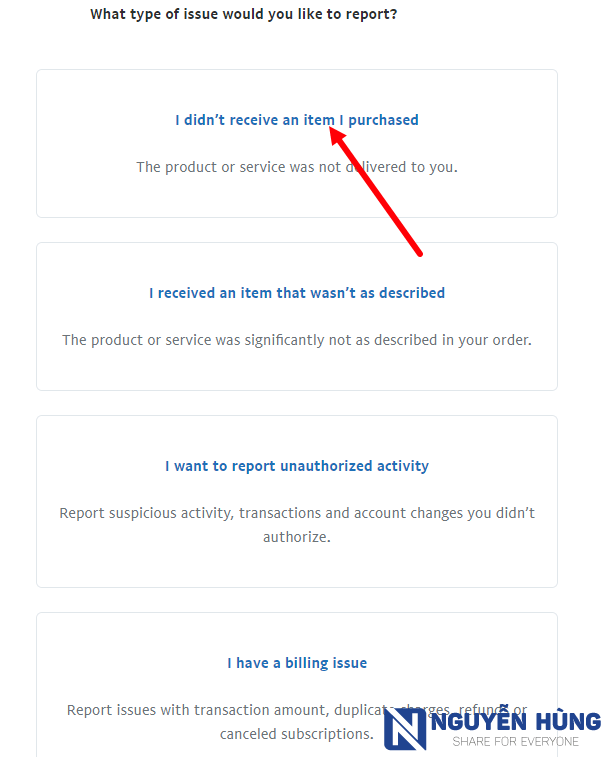Select 'I didn't receive an item I purchased'
The height and width of the screenshot is (757, 607).
(x=296, y=120)
